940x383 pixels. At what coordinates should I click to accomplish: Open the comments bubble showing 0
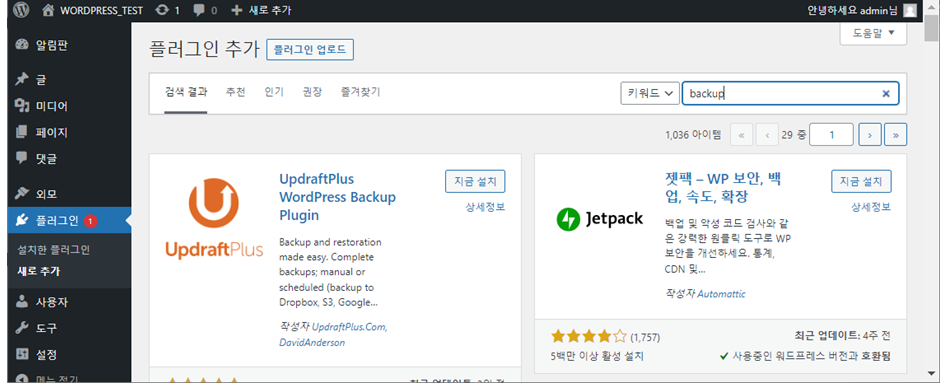pyautogui.click(x=205, y=10)
